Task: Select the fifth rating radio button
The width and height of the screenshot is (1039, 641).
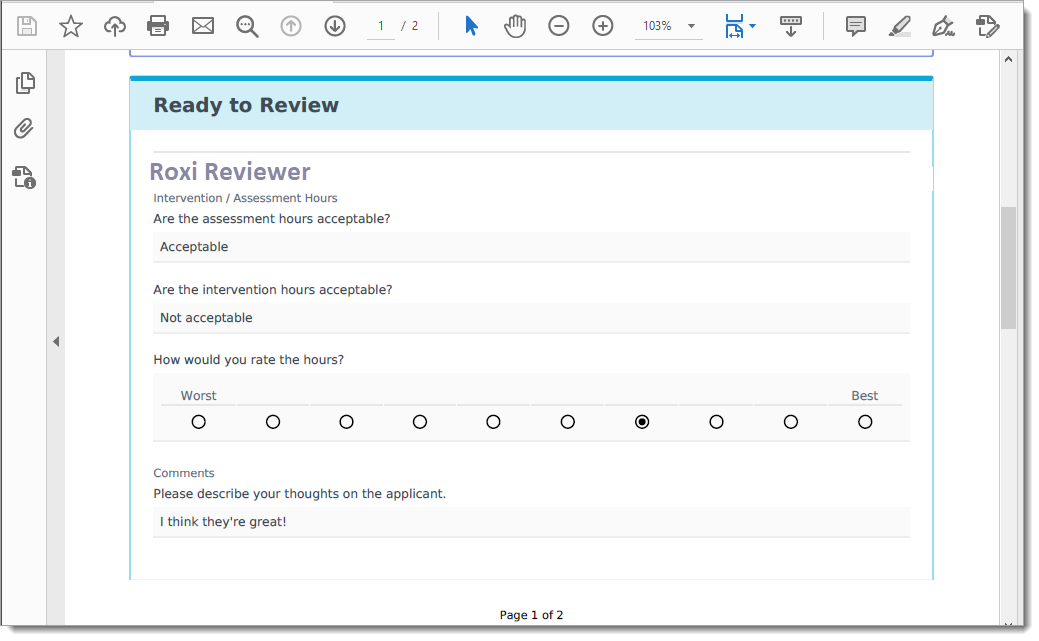Action: pyautogui.click(x=493, y=422)
